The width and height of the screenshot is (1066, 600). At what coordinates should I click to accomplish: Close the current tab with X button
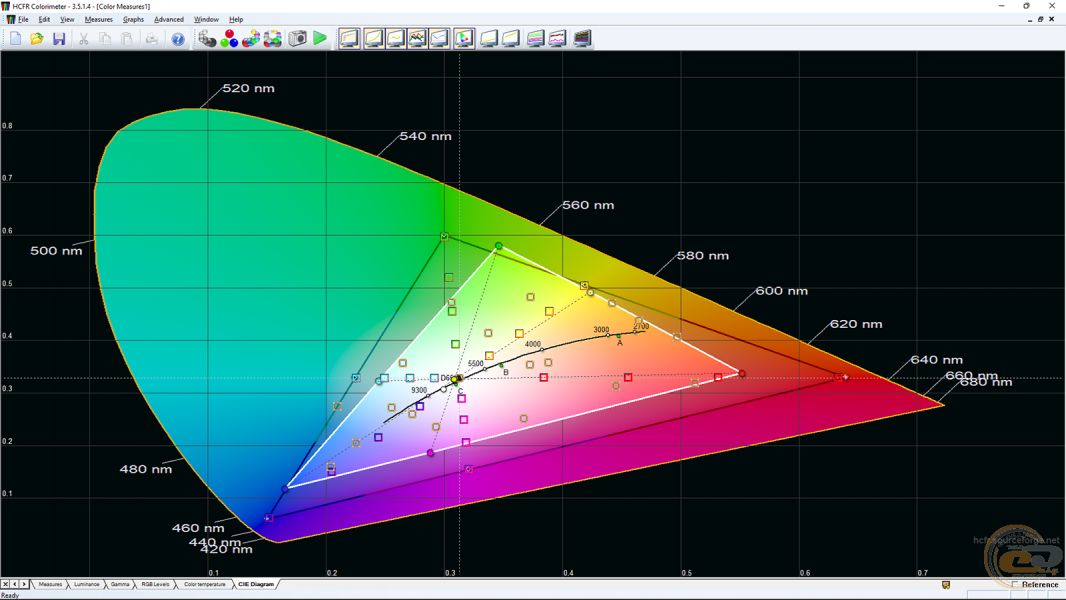[x=5, y=584]
